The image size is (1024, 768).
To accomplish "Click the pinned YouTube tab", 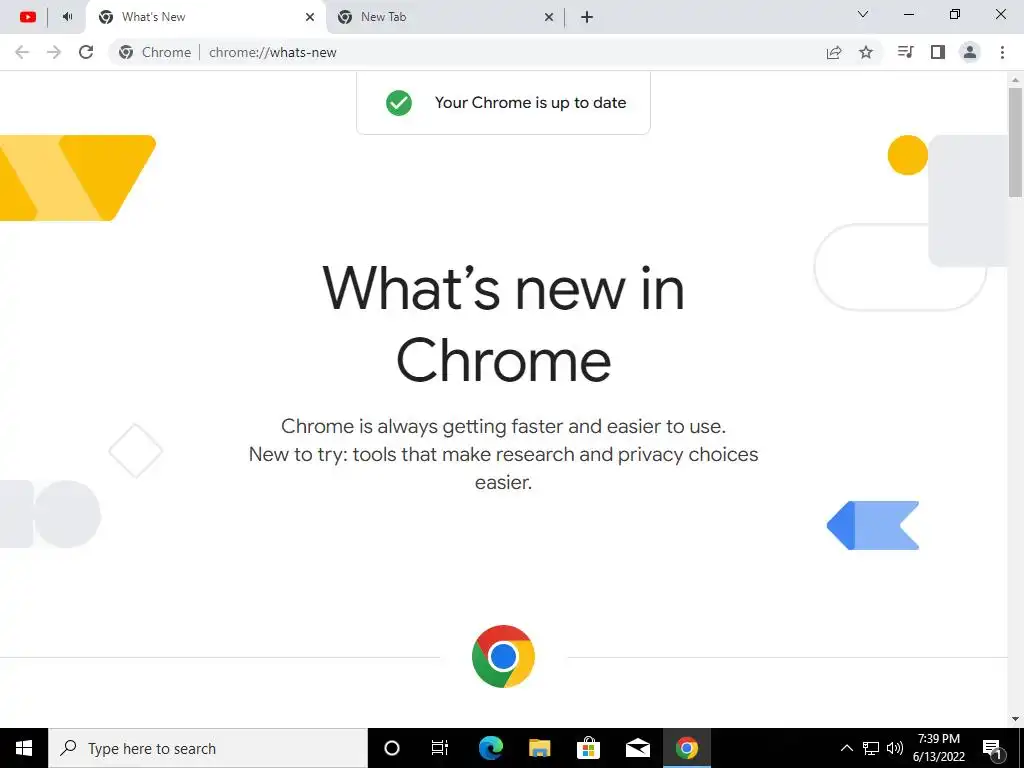I will (28, 17).
